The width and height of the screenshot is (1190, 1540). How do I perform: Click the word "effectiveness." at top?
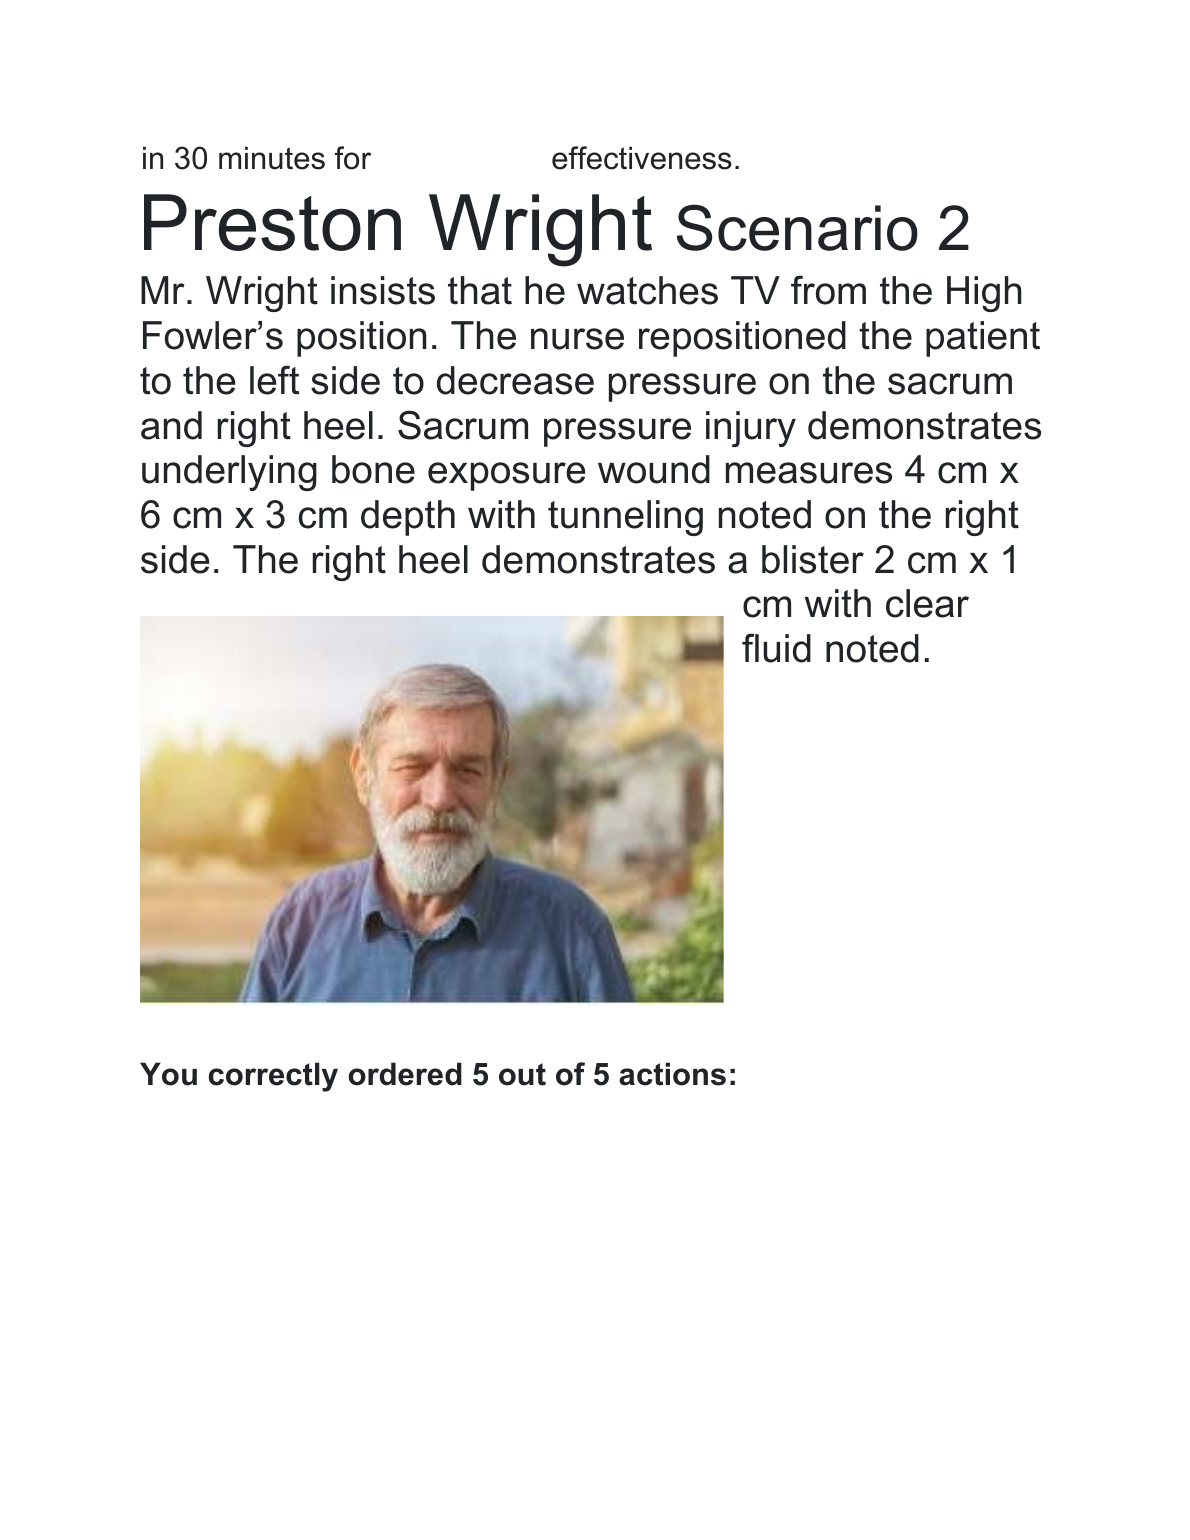pos(645,159)
